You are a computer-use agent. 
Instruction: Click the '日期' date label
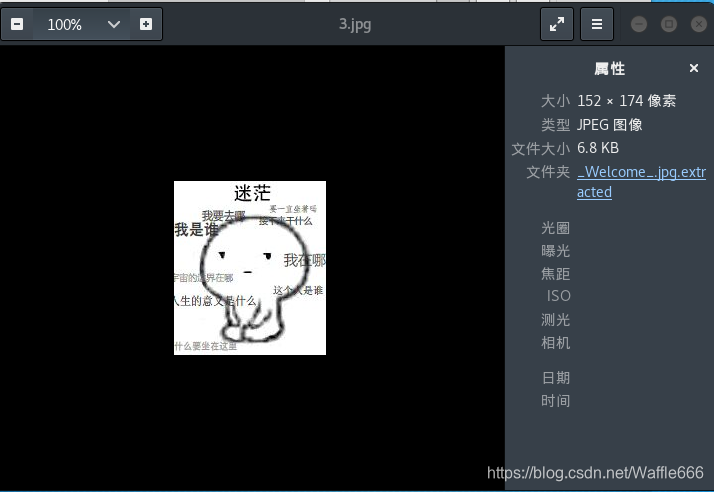pyautogui.click(x=556, y=378)
